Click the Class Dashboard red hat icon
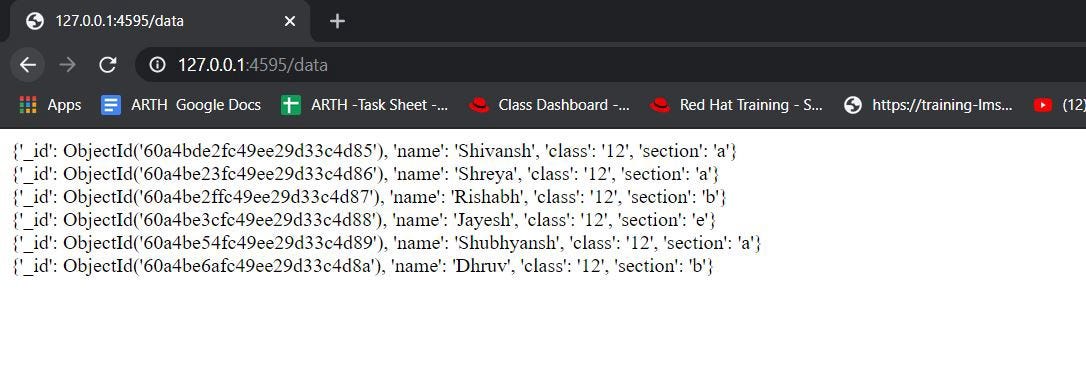 pos(479,105)
